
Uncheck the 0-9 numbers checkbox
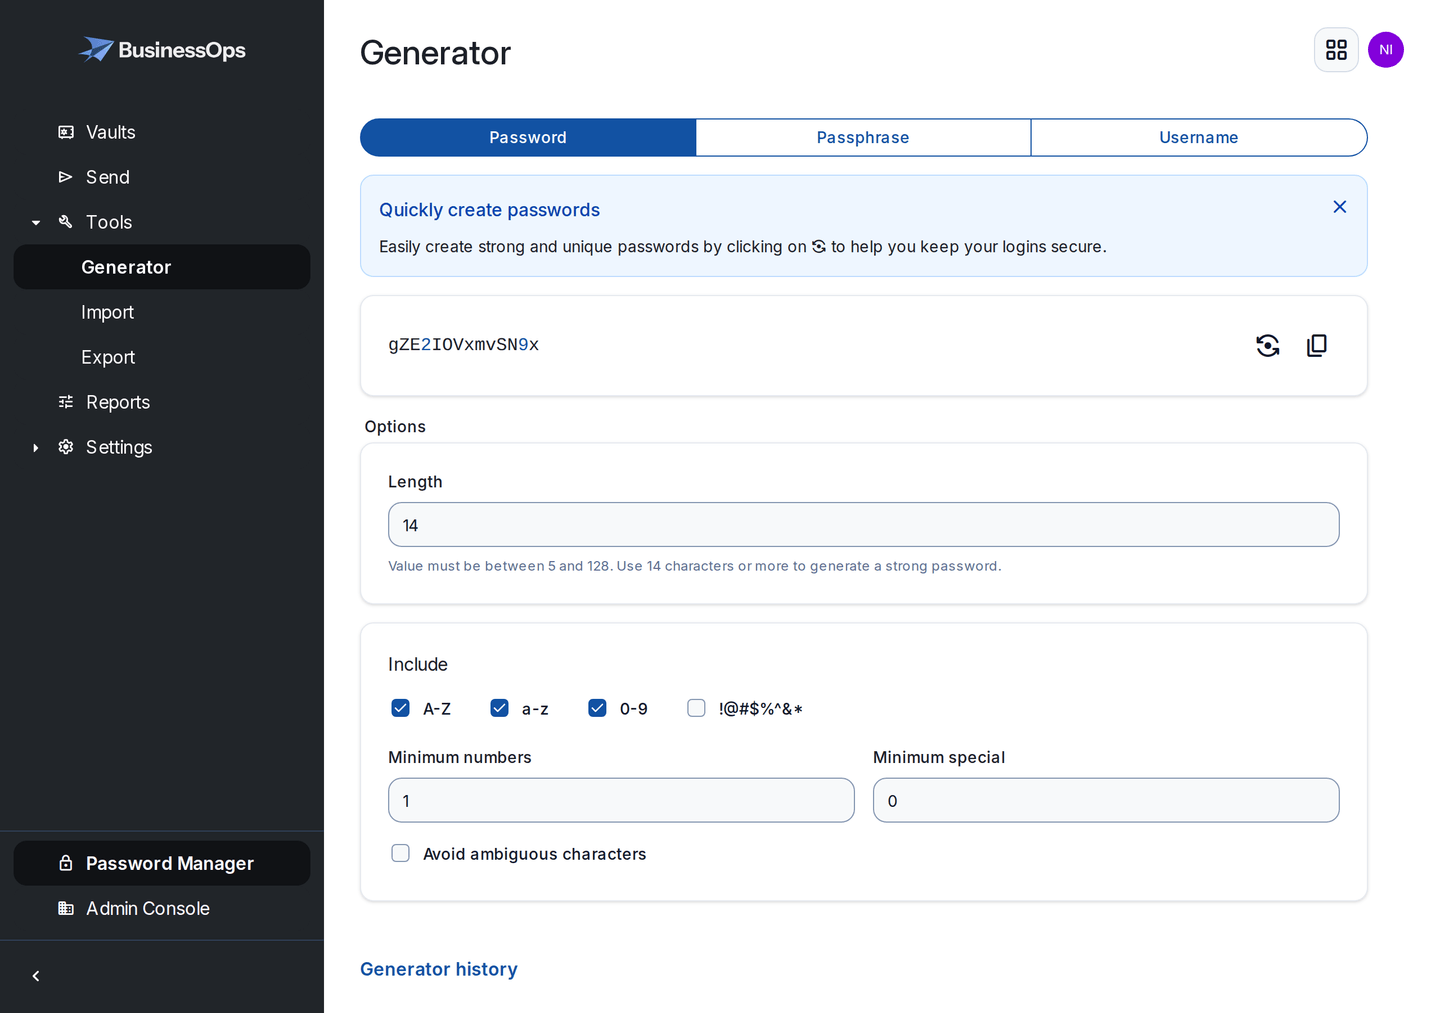point(597,708)
